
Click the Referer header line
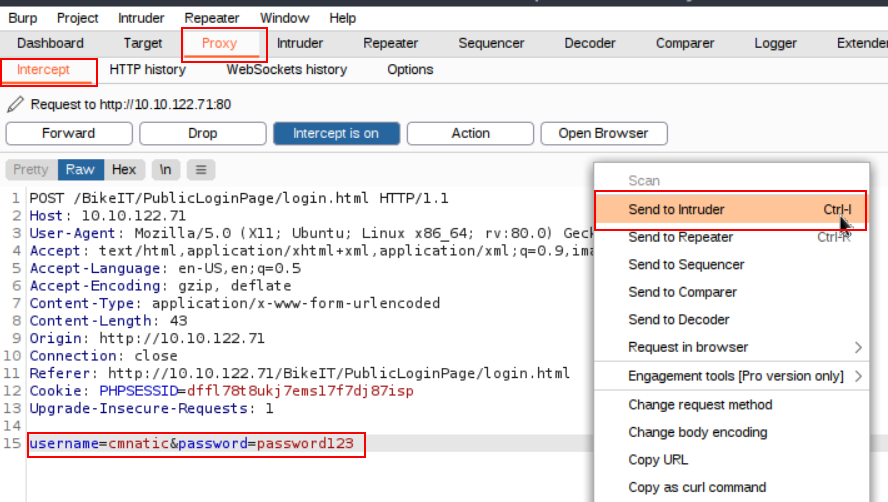pyautogui.click(x=300, y=373)
